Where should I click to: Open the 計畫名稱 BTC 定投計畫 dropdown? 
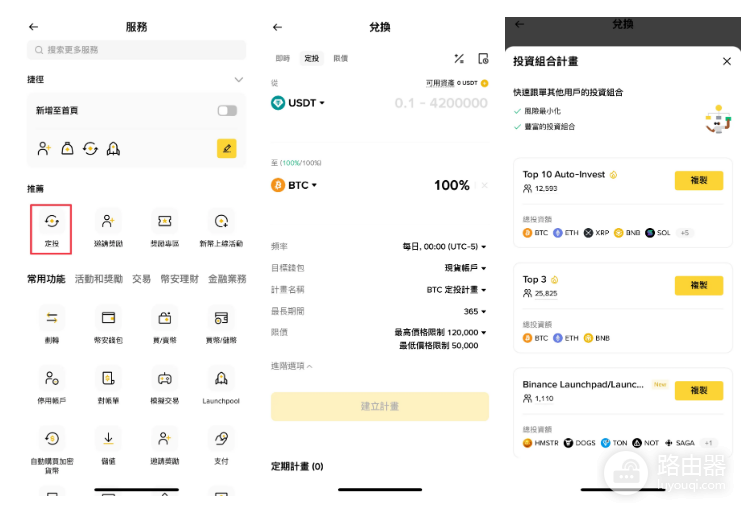click(456, 289)
